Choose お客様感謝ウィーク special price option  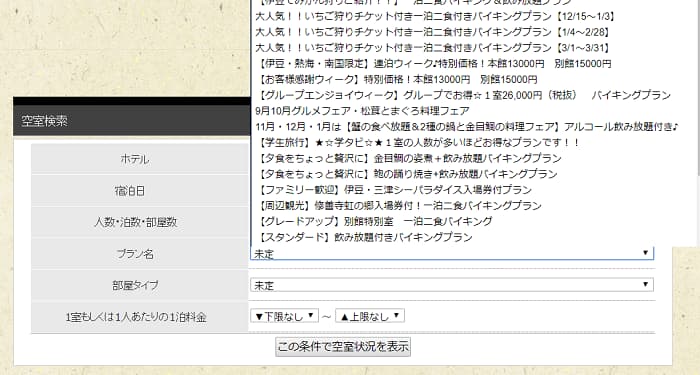coord(474,79)
